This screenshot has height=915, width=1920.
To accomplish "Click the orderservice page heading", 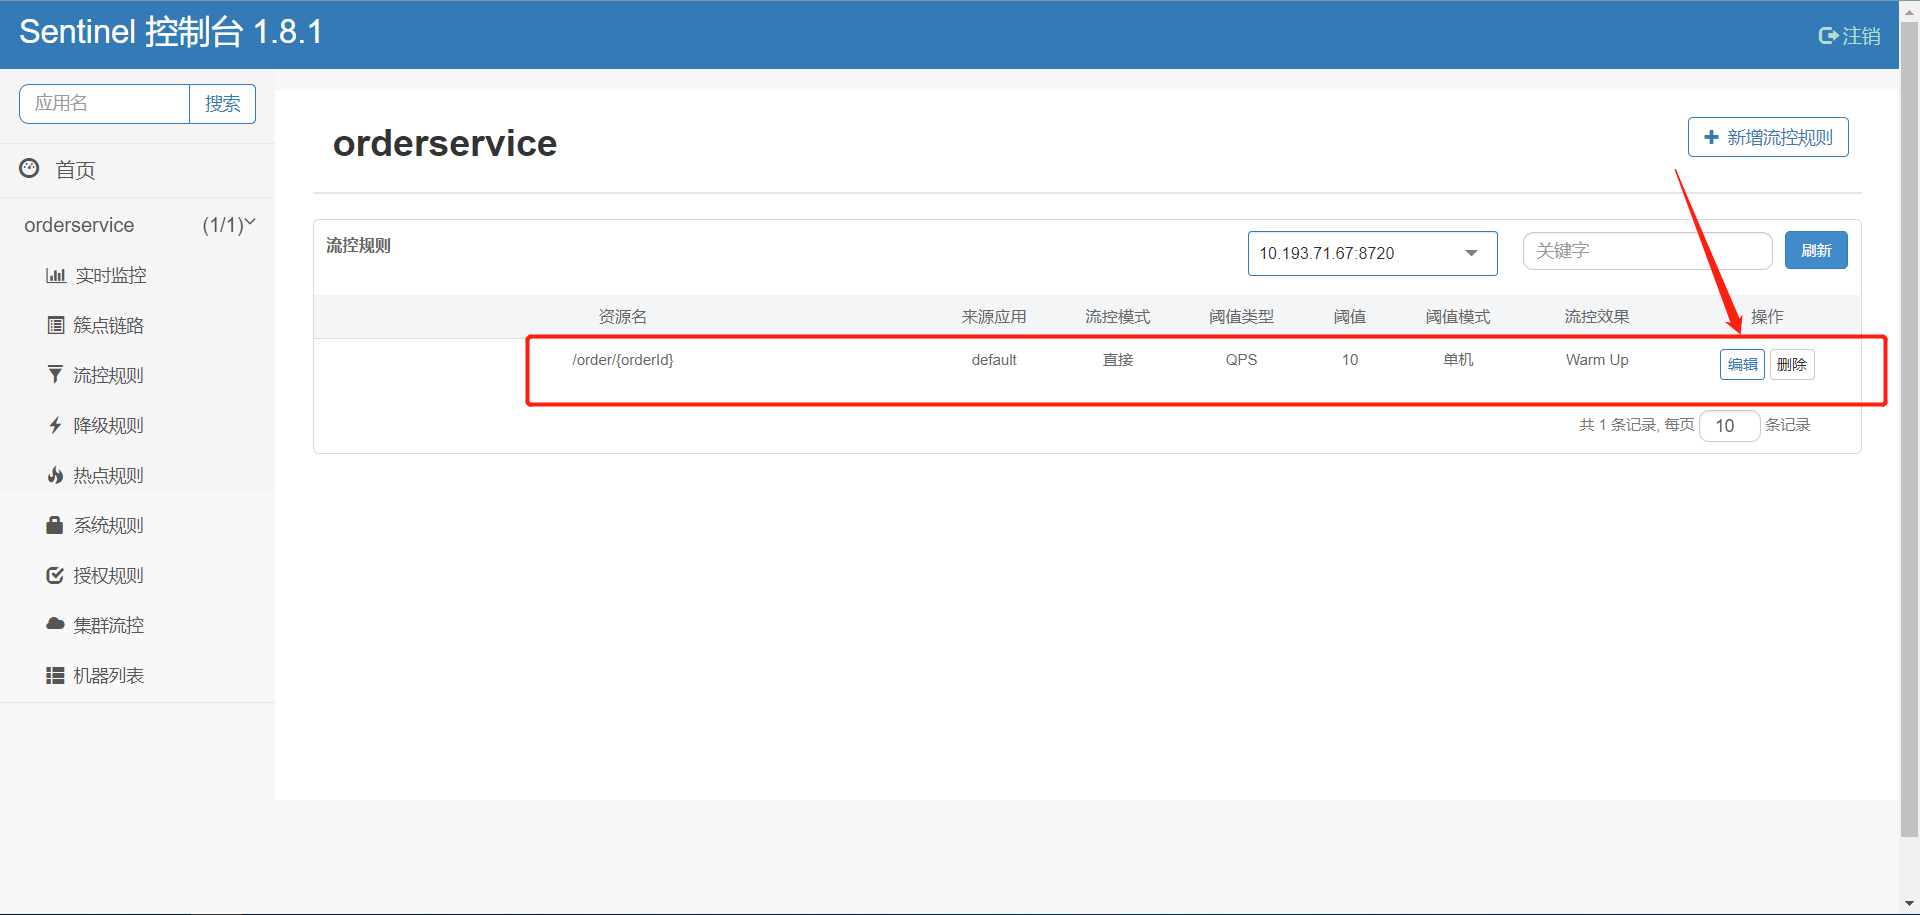I will [445, 143].
